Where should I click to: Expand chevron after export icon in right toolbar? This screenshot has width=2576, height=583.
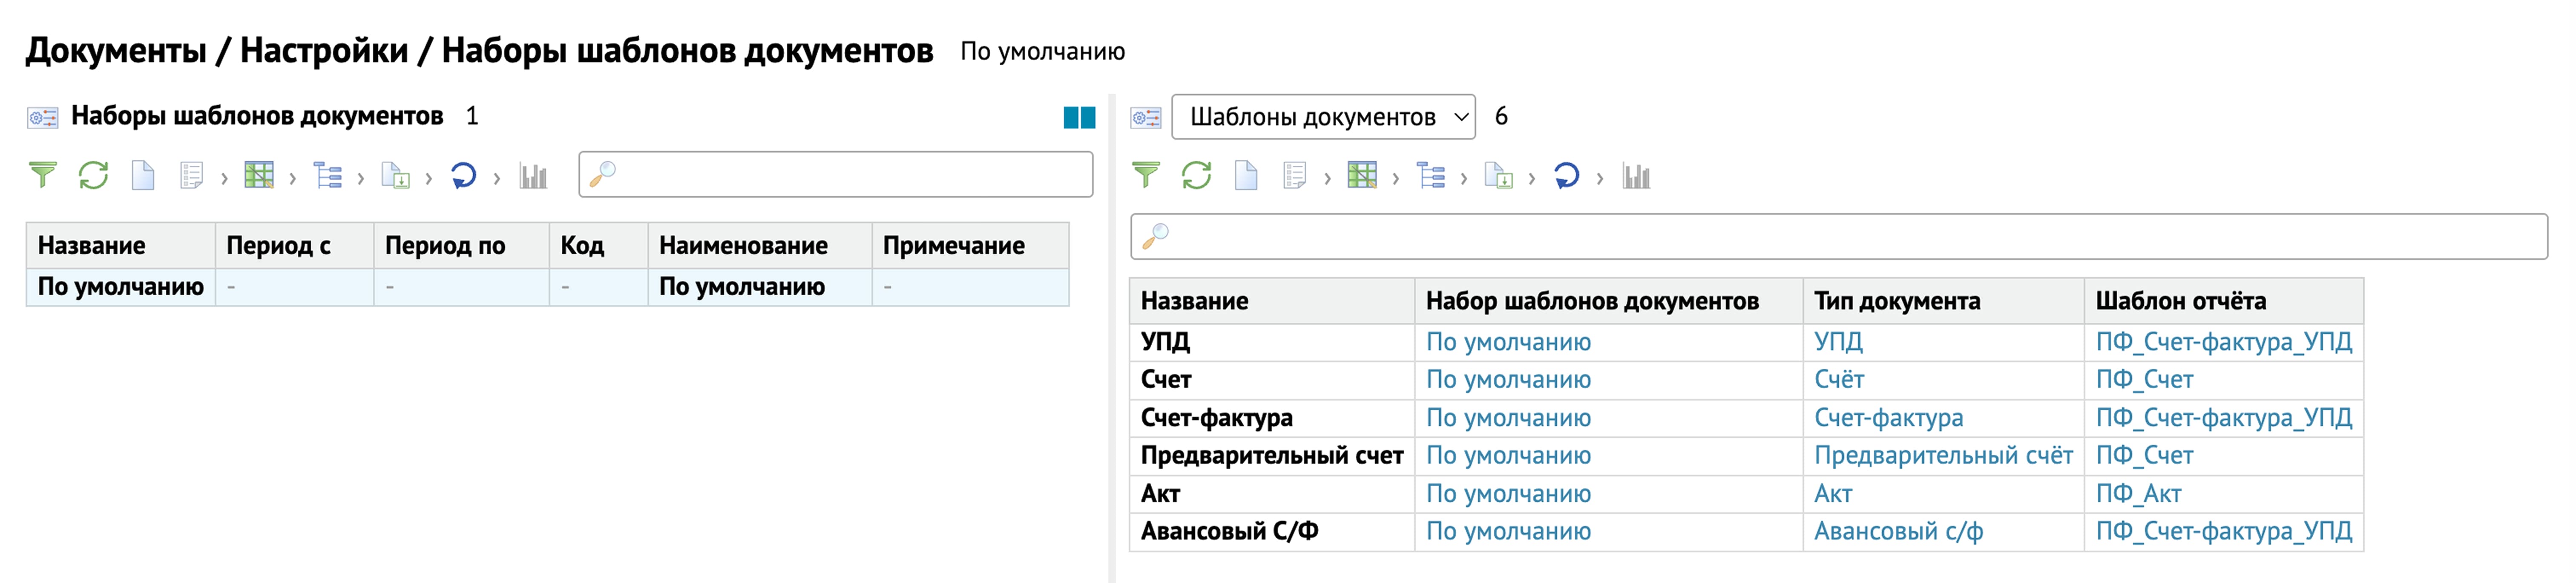(x=1531, y=178)
